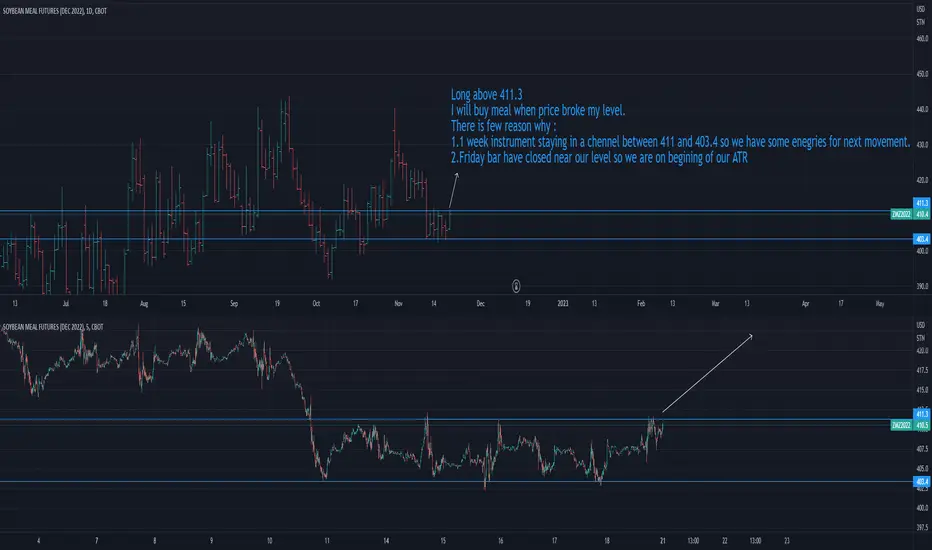Click day 11 on the 5-minute time axis
The image size is (932, 550).
pyautogui.click(x=327, y=540)
